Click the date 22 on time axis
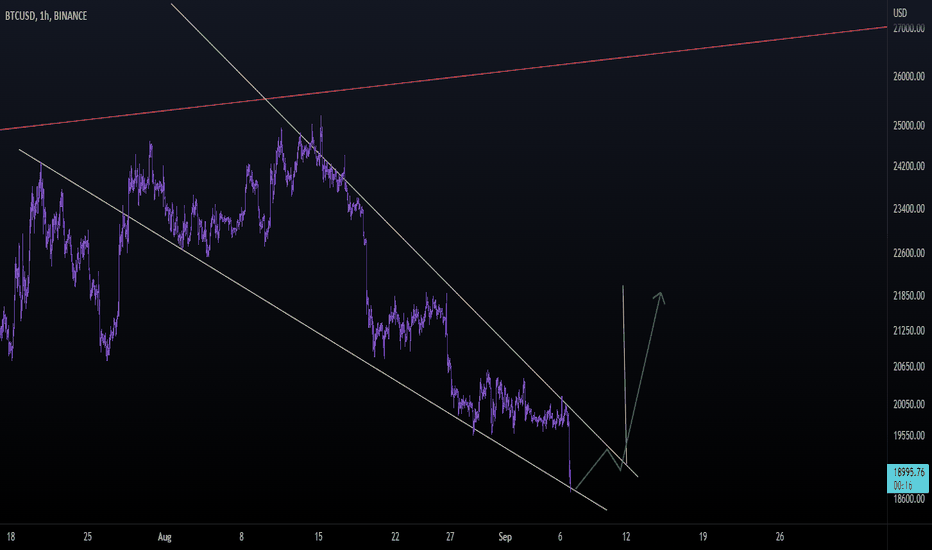The image size is (932, 550). [x=395, y=537]
